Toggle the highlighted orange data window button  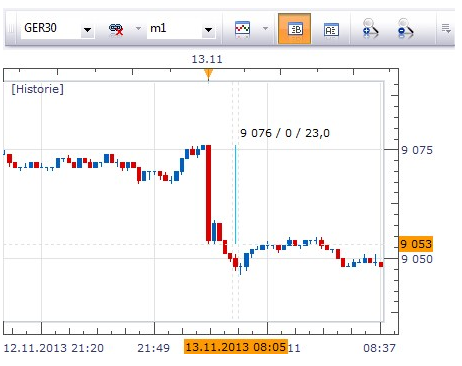(294, 29)
